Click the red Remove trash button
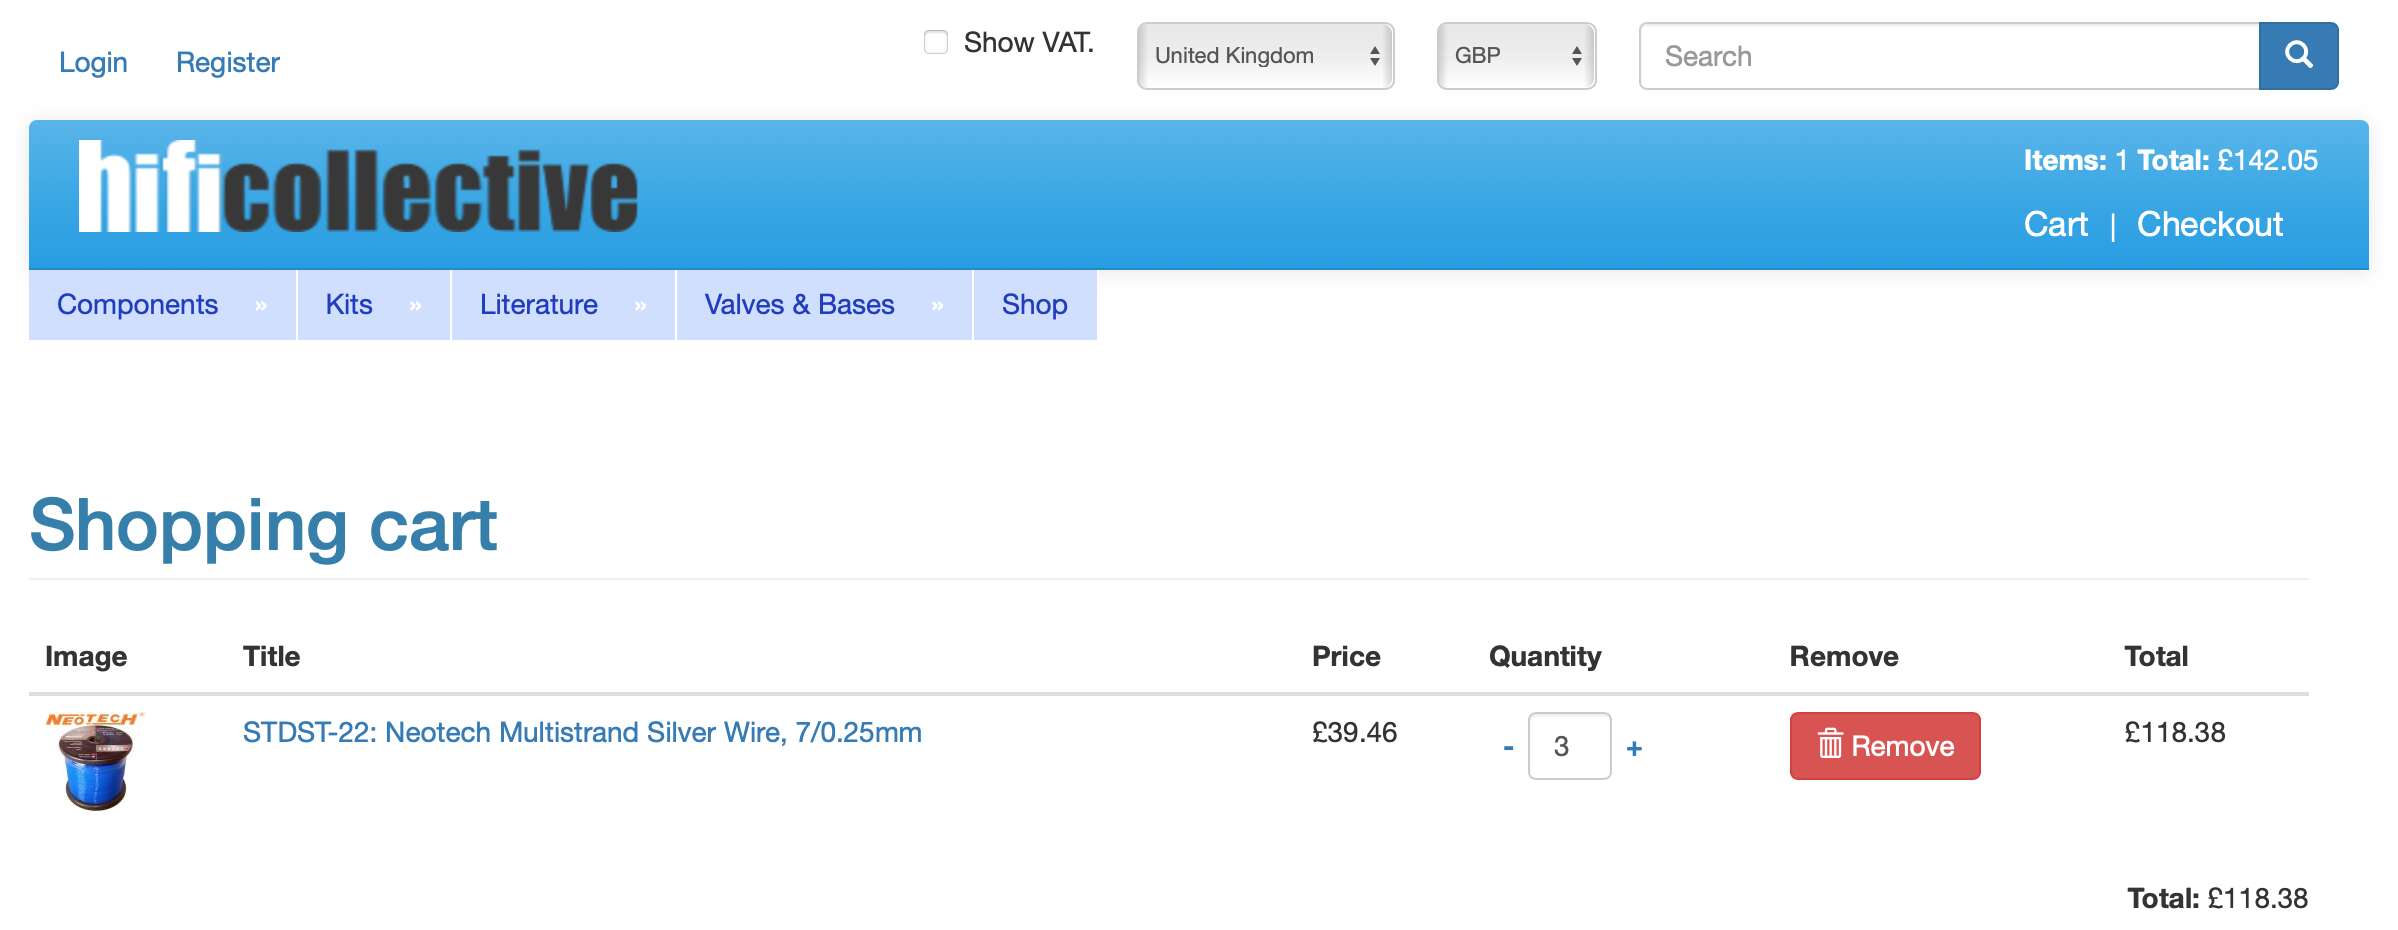Viewport: 2398px width, 930px height. tap(1884, 746)
